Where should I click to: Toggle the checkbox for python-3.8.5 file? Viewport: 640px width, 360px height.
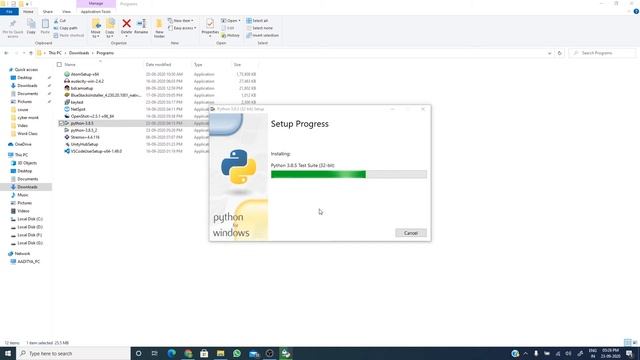click(61, 123)
